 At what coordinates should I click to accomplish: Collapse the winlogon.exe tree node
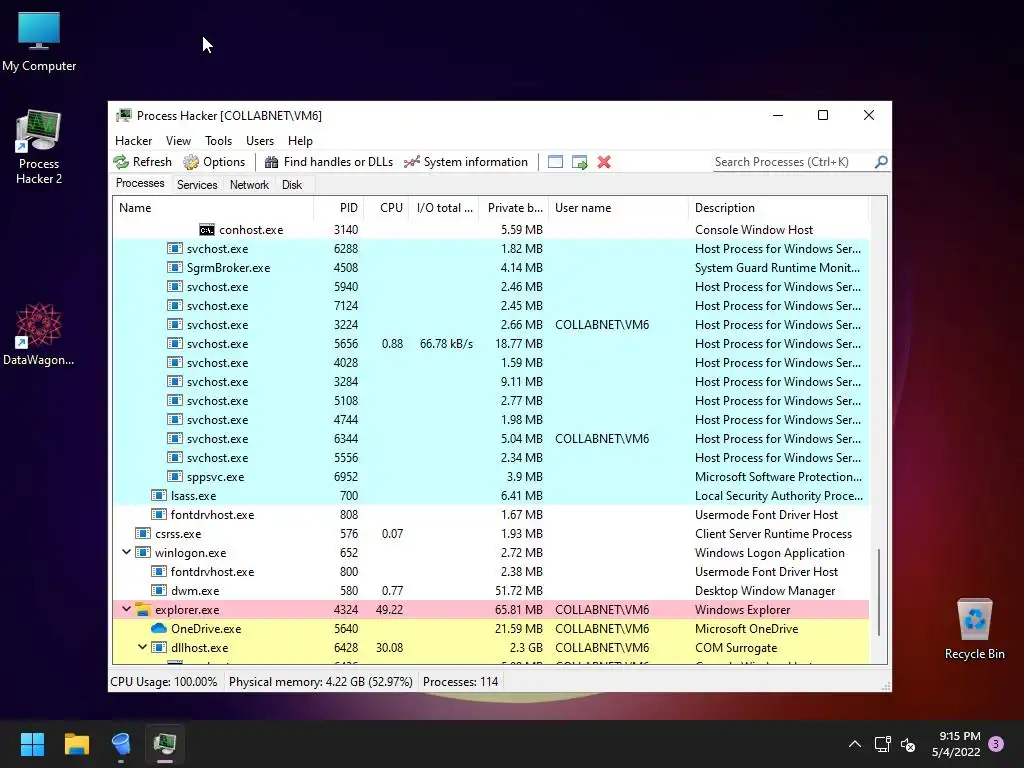[126, 552]
